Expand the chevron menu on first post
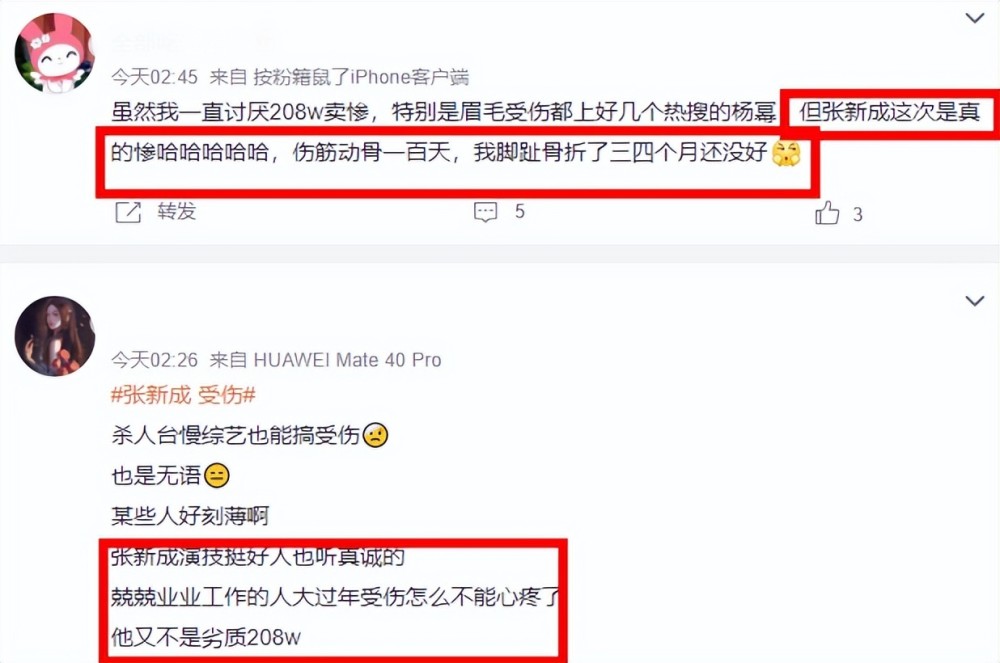The image size is (1000, 663). click(x=974, y=18)
